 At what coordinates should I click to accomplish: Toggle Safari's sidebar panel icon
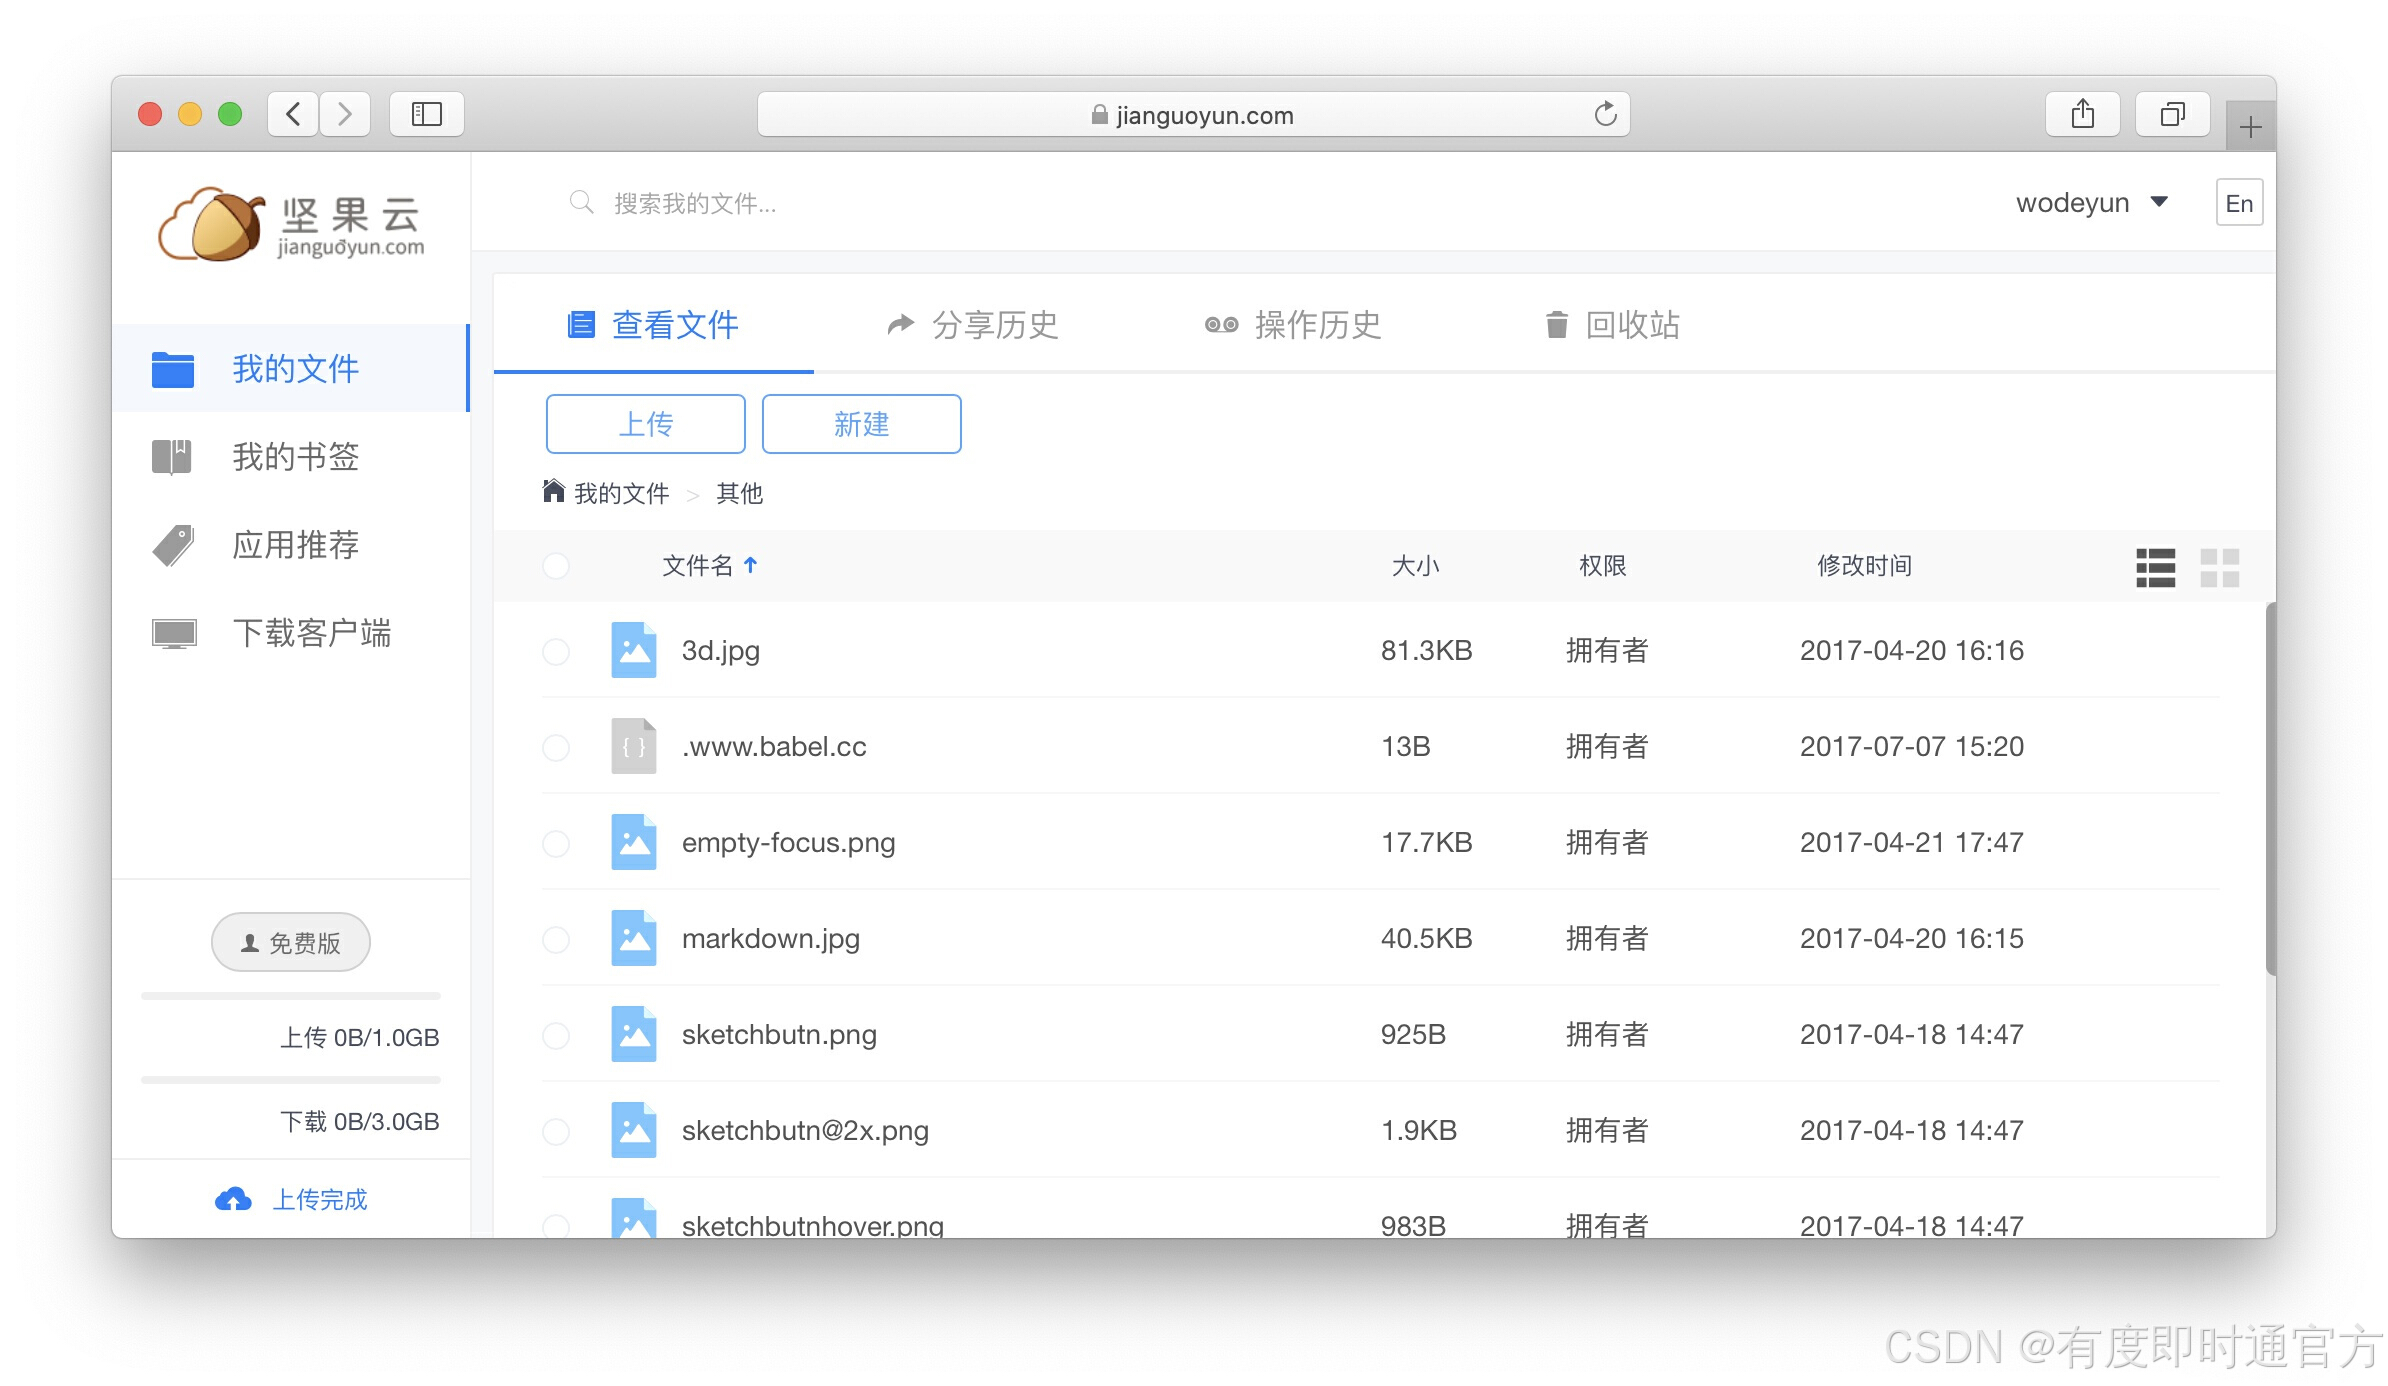coord(427,114)
